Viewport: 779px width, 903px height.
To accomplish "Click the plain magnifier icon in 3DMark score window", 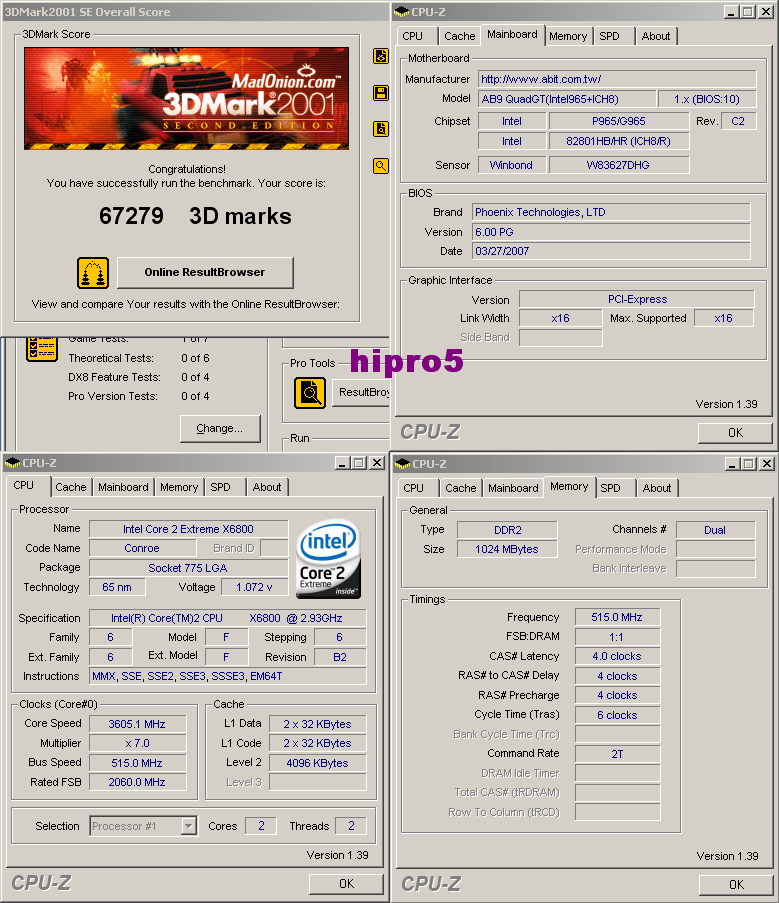I will tap(381, 166).
